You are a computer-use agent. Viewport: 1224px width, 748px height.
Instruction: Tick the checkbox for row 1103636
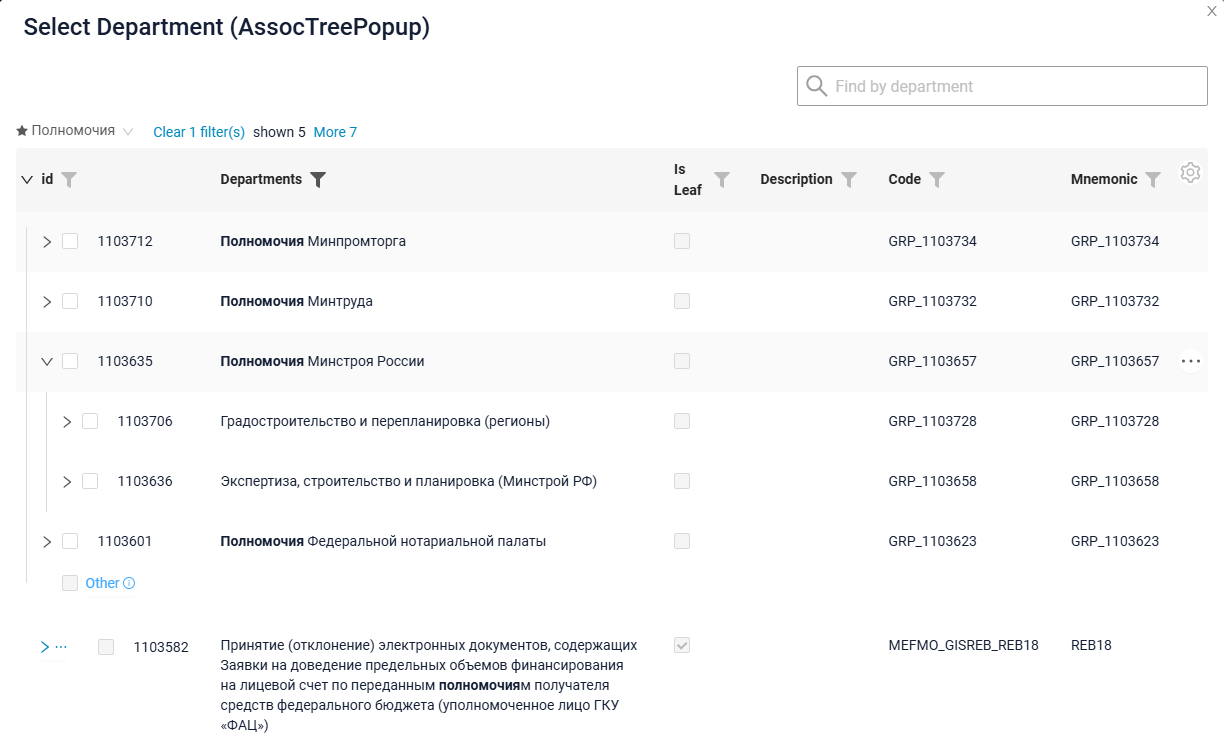tap(90, 481)
